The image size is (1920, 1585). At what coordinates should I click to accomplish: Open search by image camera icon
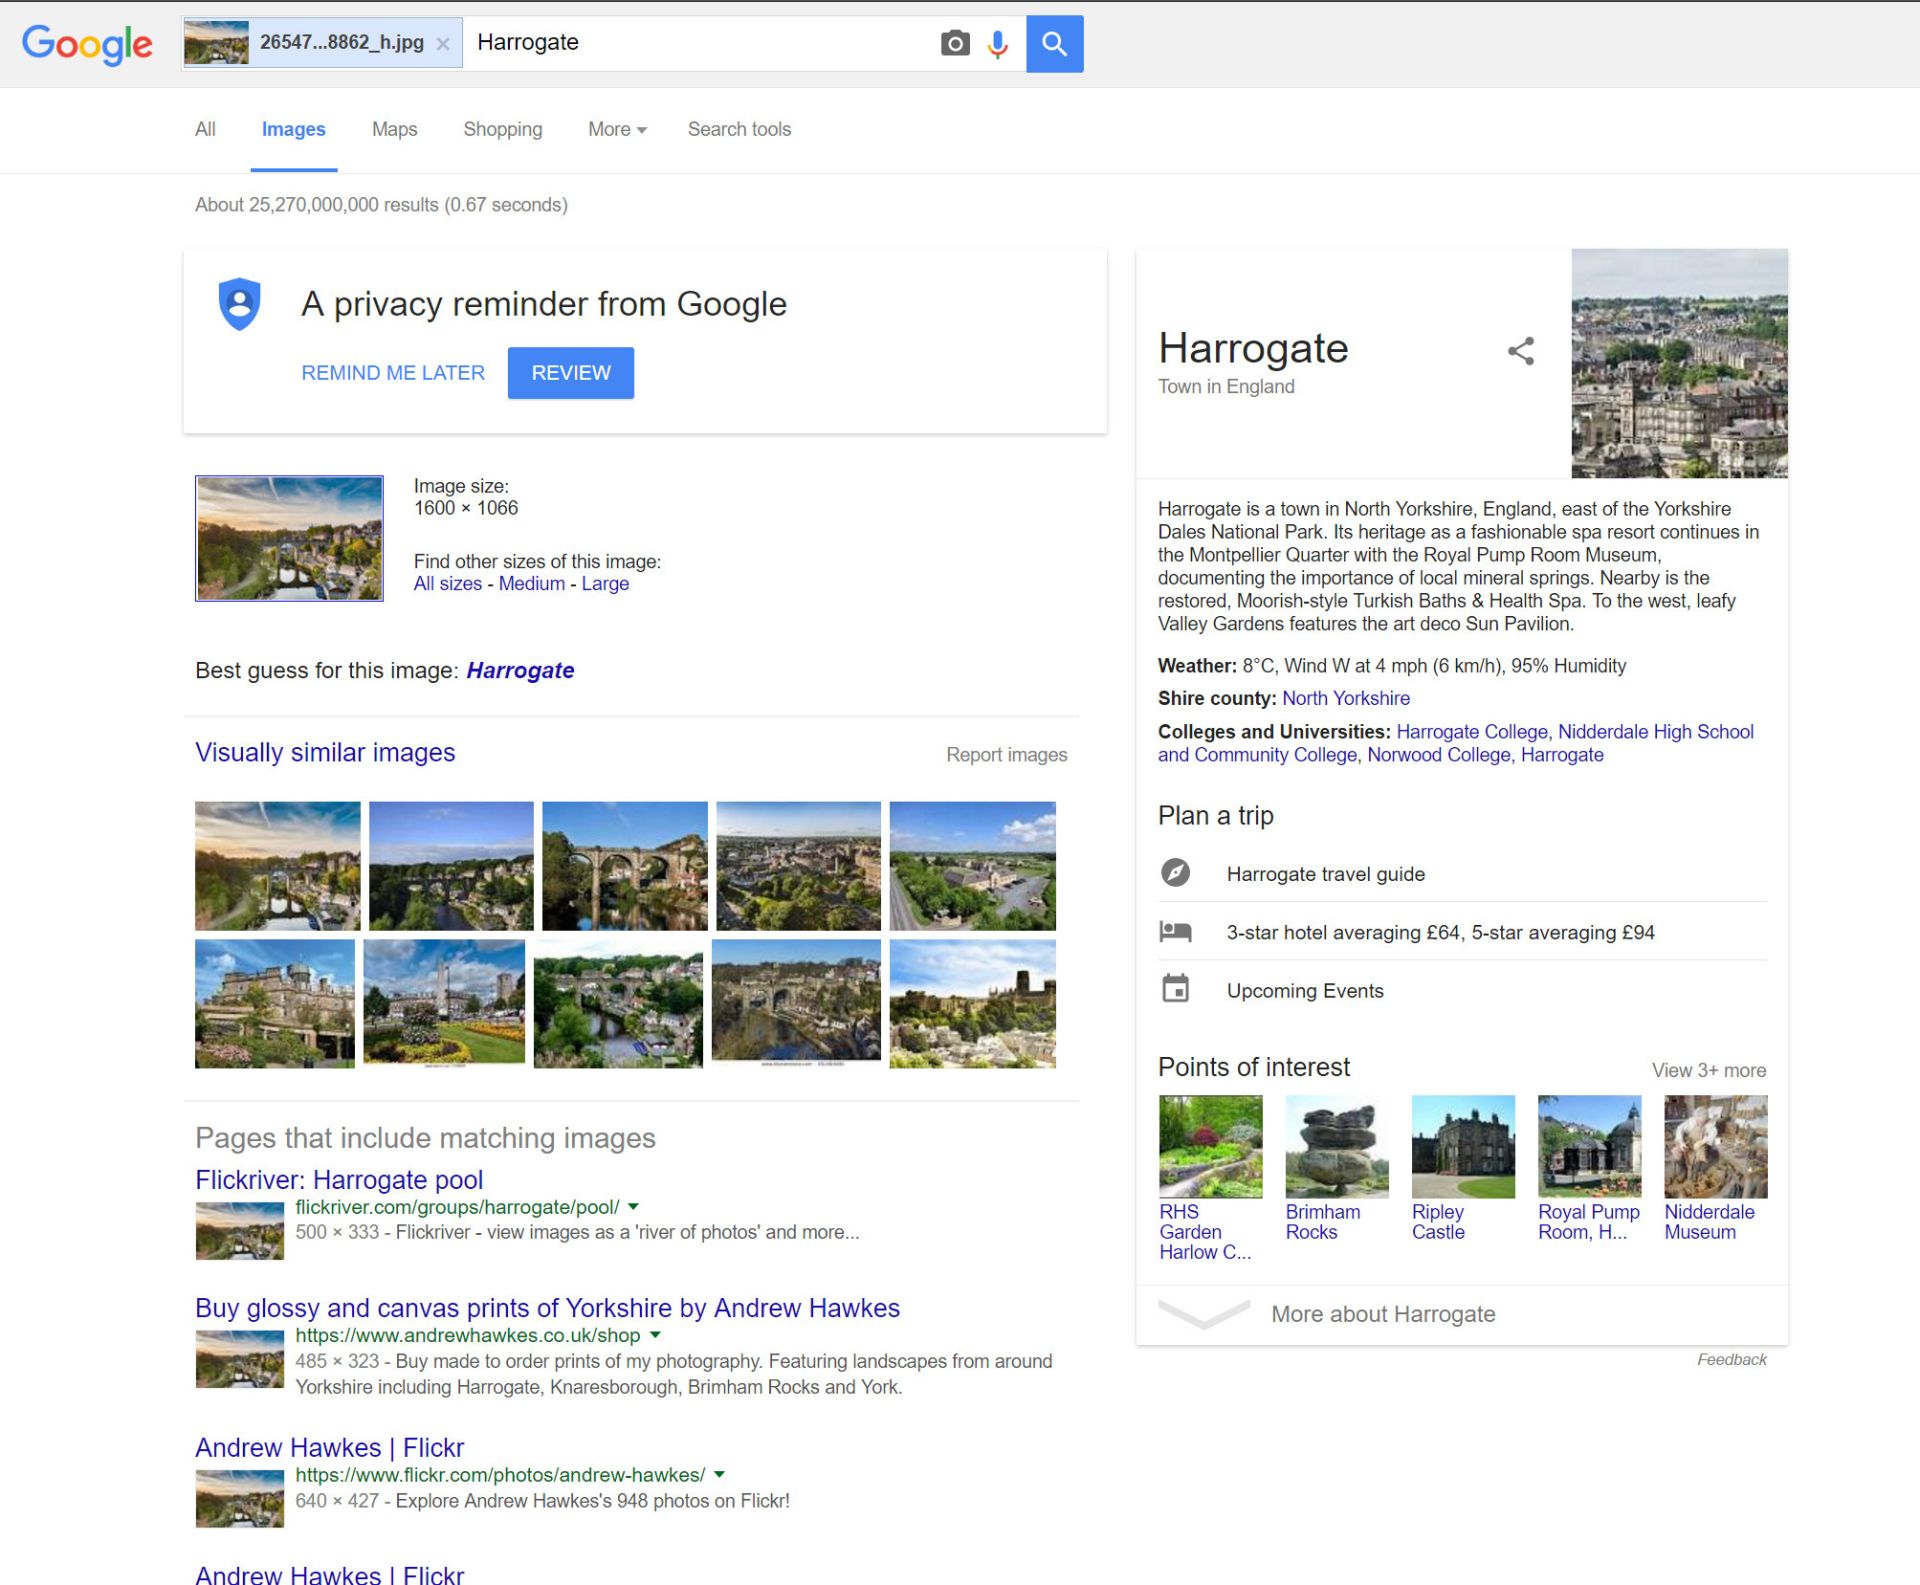[955, 43]
